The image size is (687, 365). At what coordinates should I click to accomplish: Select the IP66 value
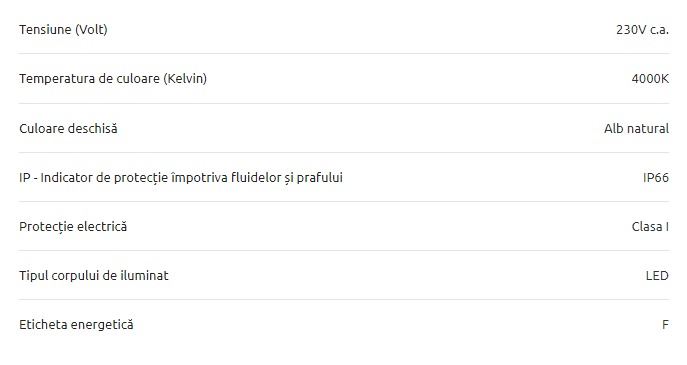pos(656,177)
